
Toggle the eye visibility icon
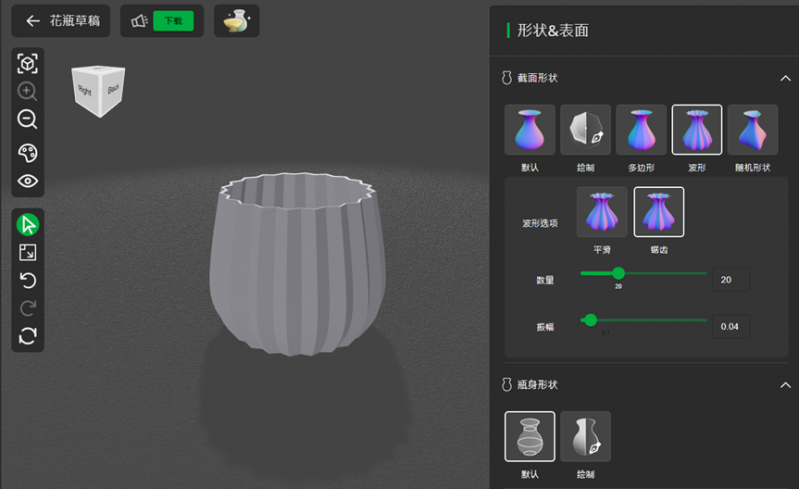pyautogui.click(x=28, y=181)
